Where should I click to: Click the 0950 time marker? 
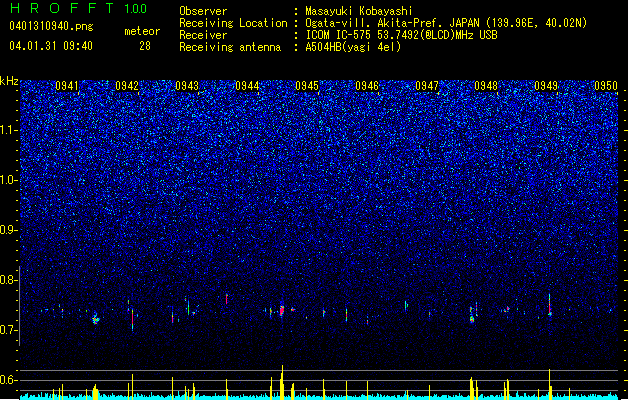point(606,86)
